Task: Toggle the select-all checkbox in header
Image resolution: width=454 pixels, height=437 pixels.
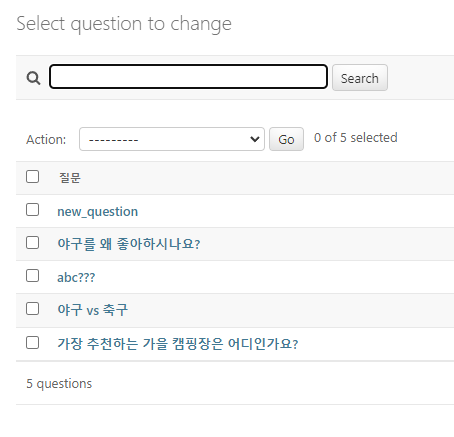Action: tap(32, 177)
